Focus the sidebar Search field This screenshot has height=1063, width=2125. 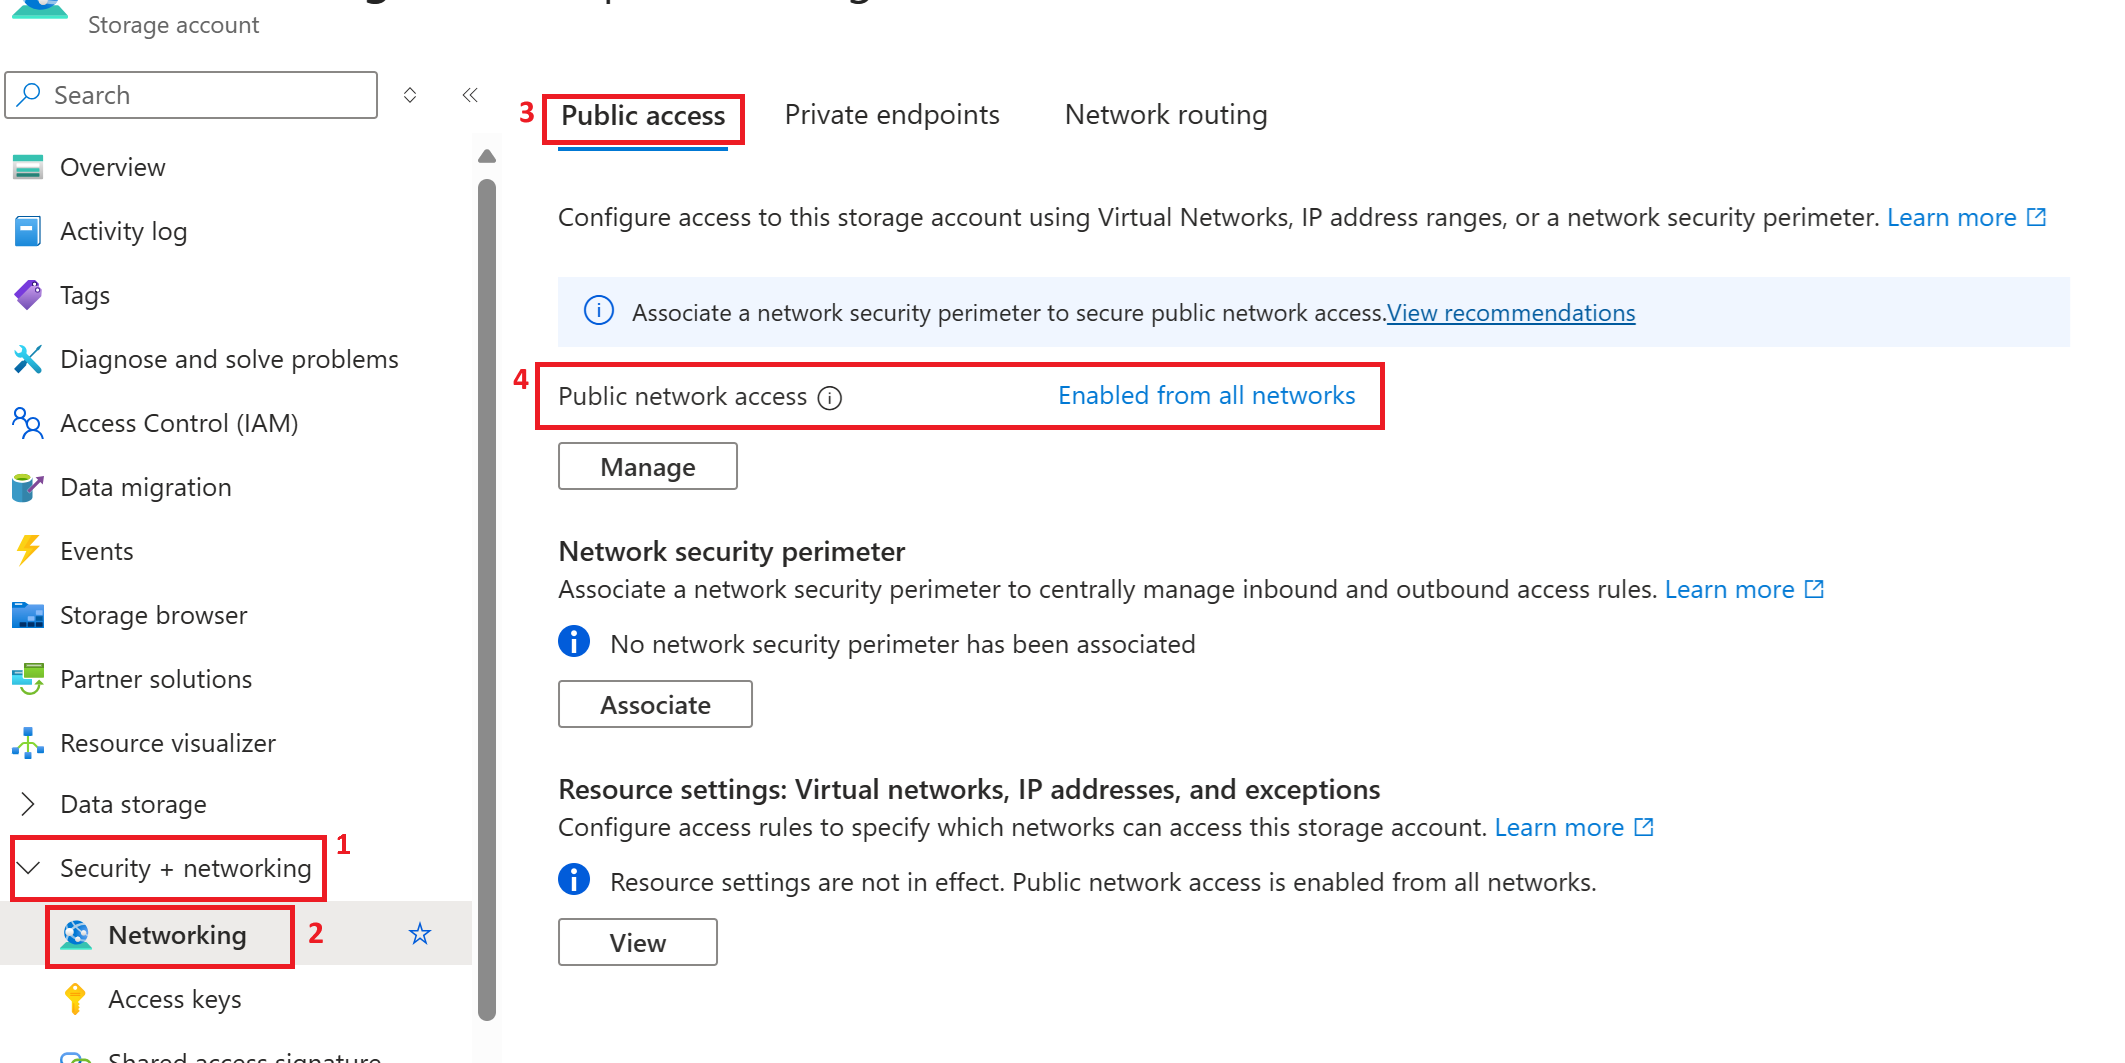(192, 95)
